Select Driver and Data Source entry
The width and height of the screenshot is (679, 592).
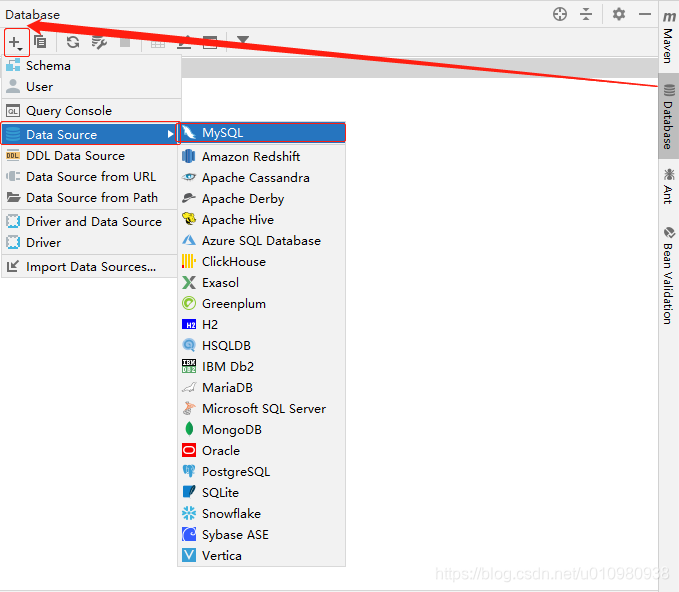90,222
